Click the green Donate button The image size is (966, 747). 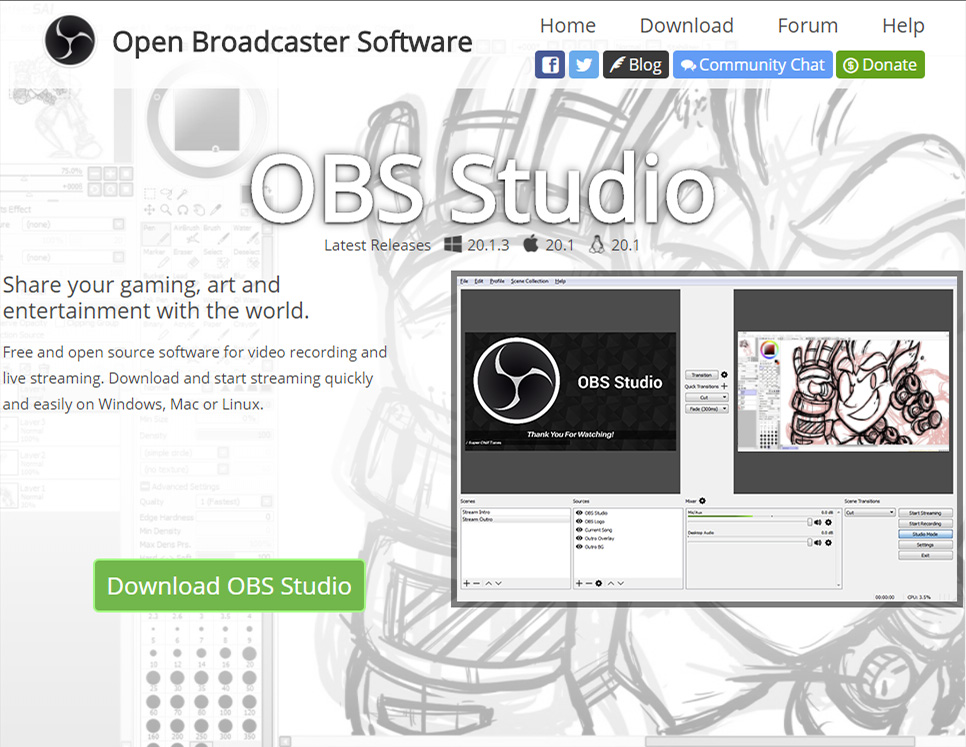(880, 65)
